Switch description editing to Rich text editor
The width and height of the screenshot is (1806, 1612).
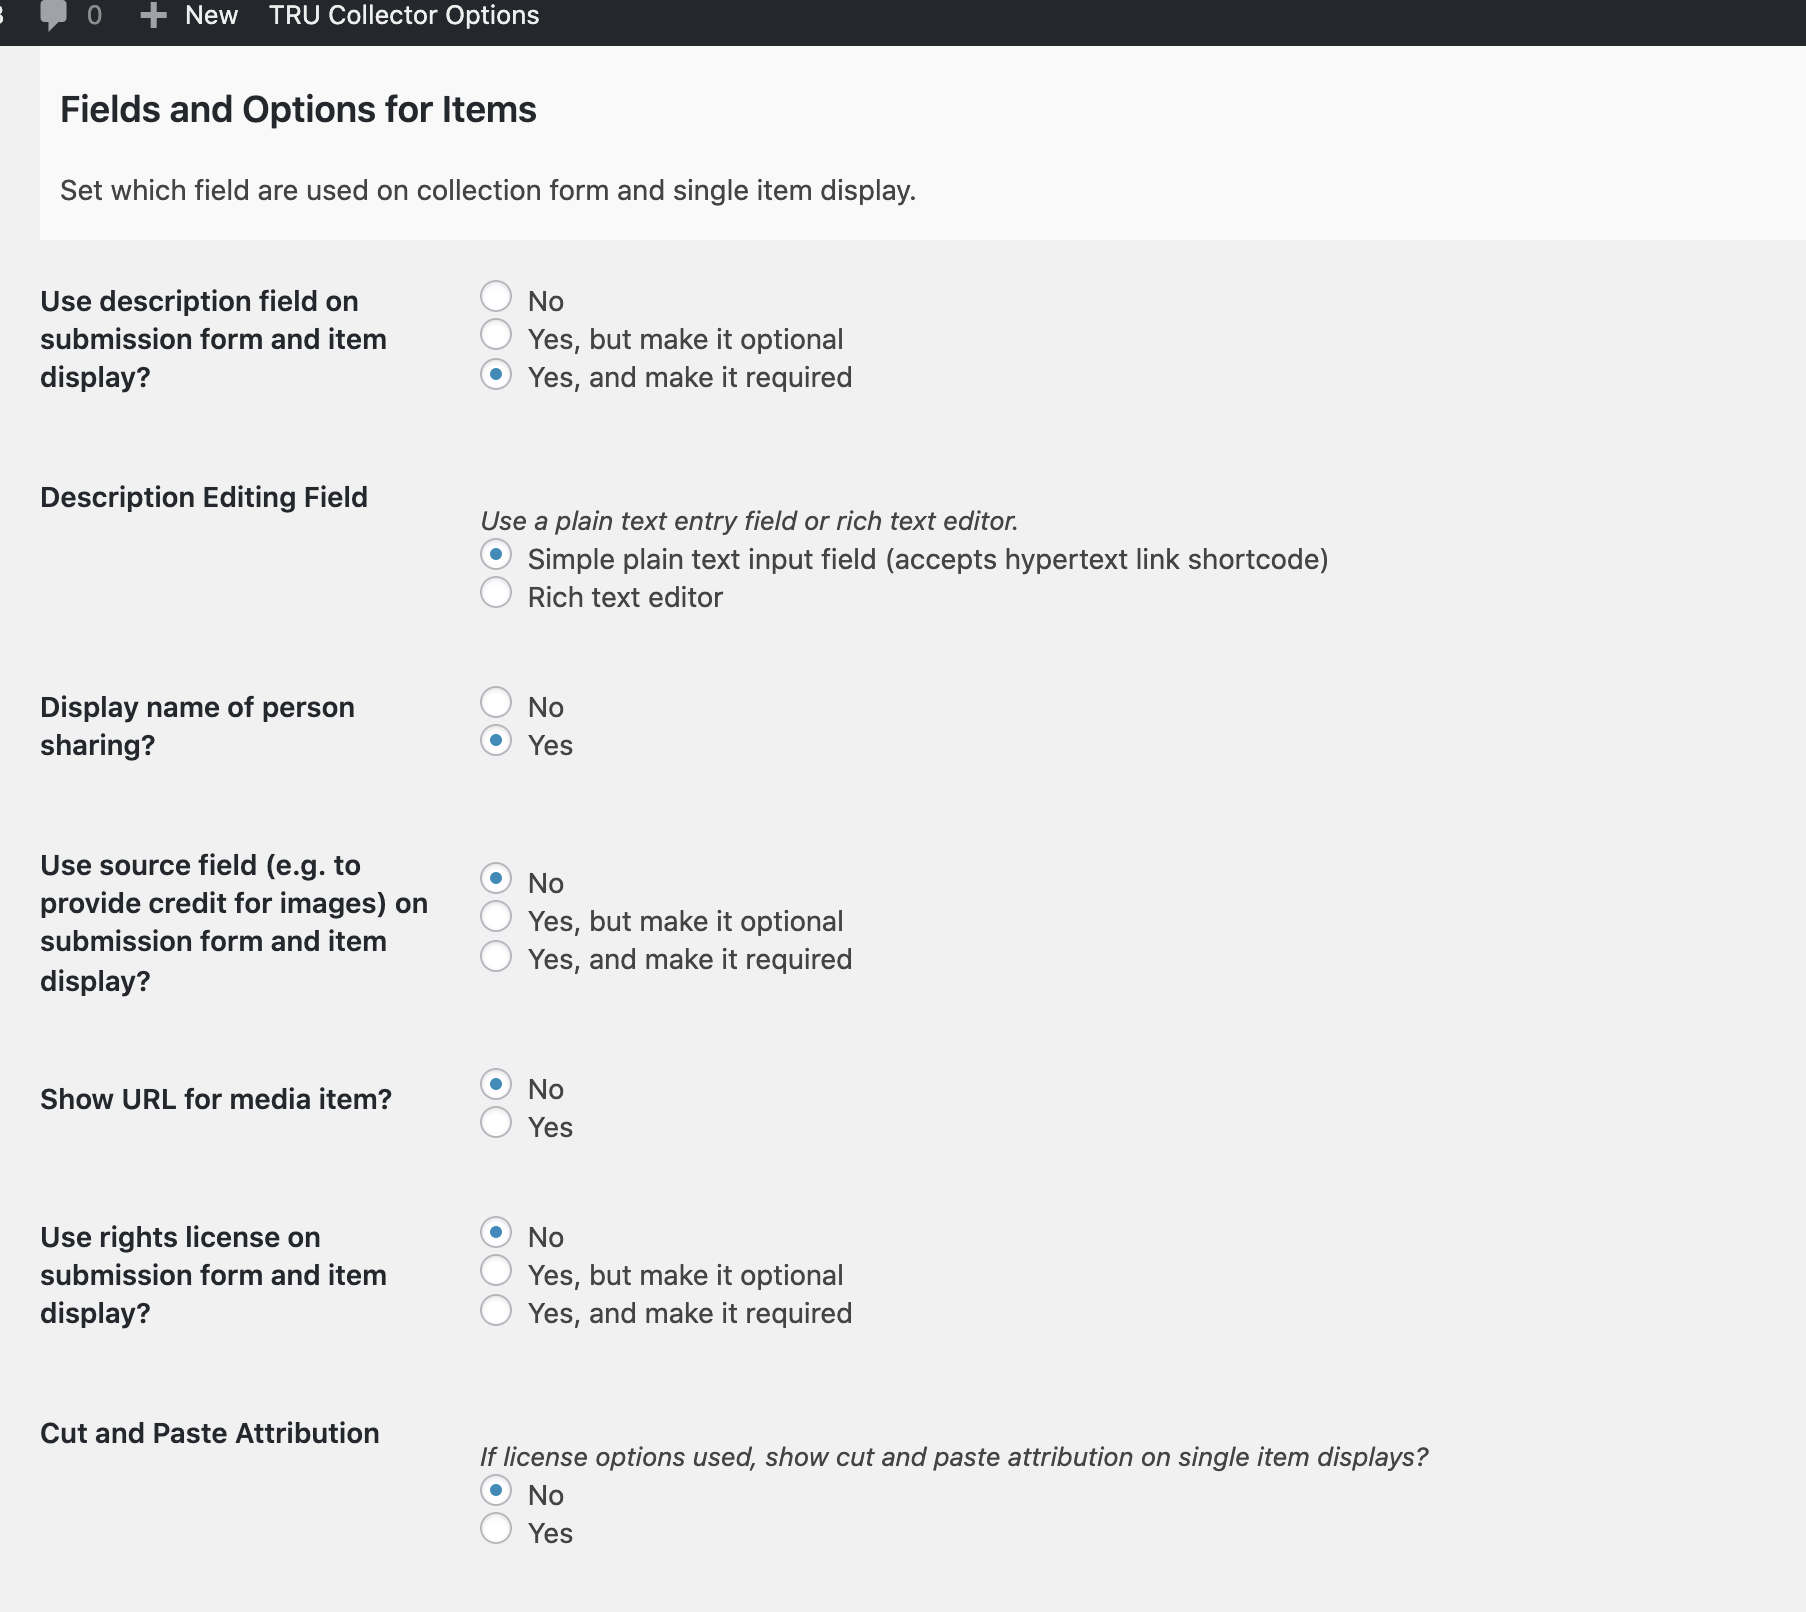496,593
